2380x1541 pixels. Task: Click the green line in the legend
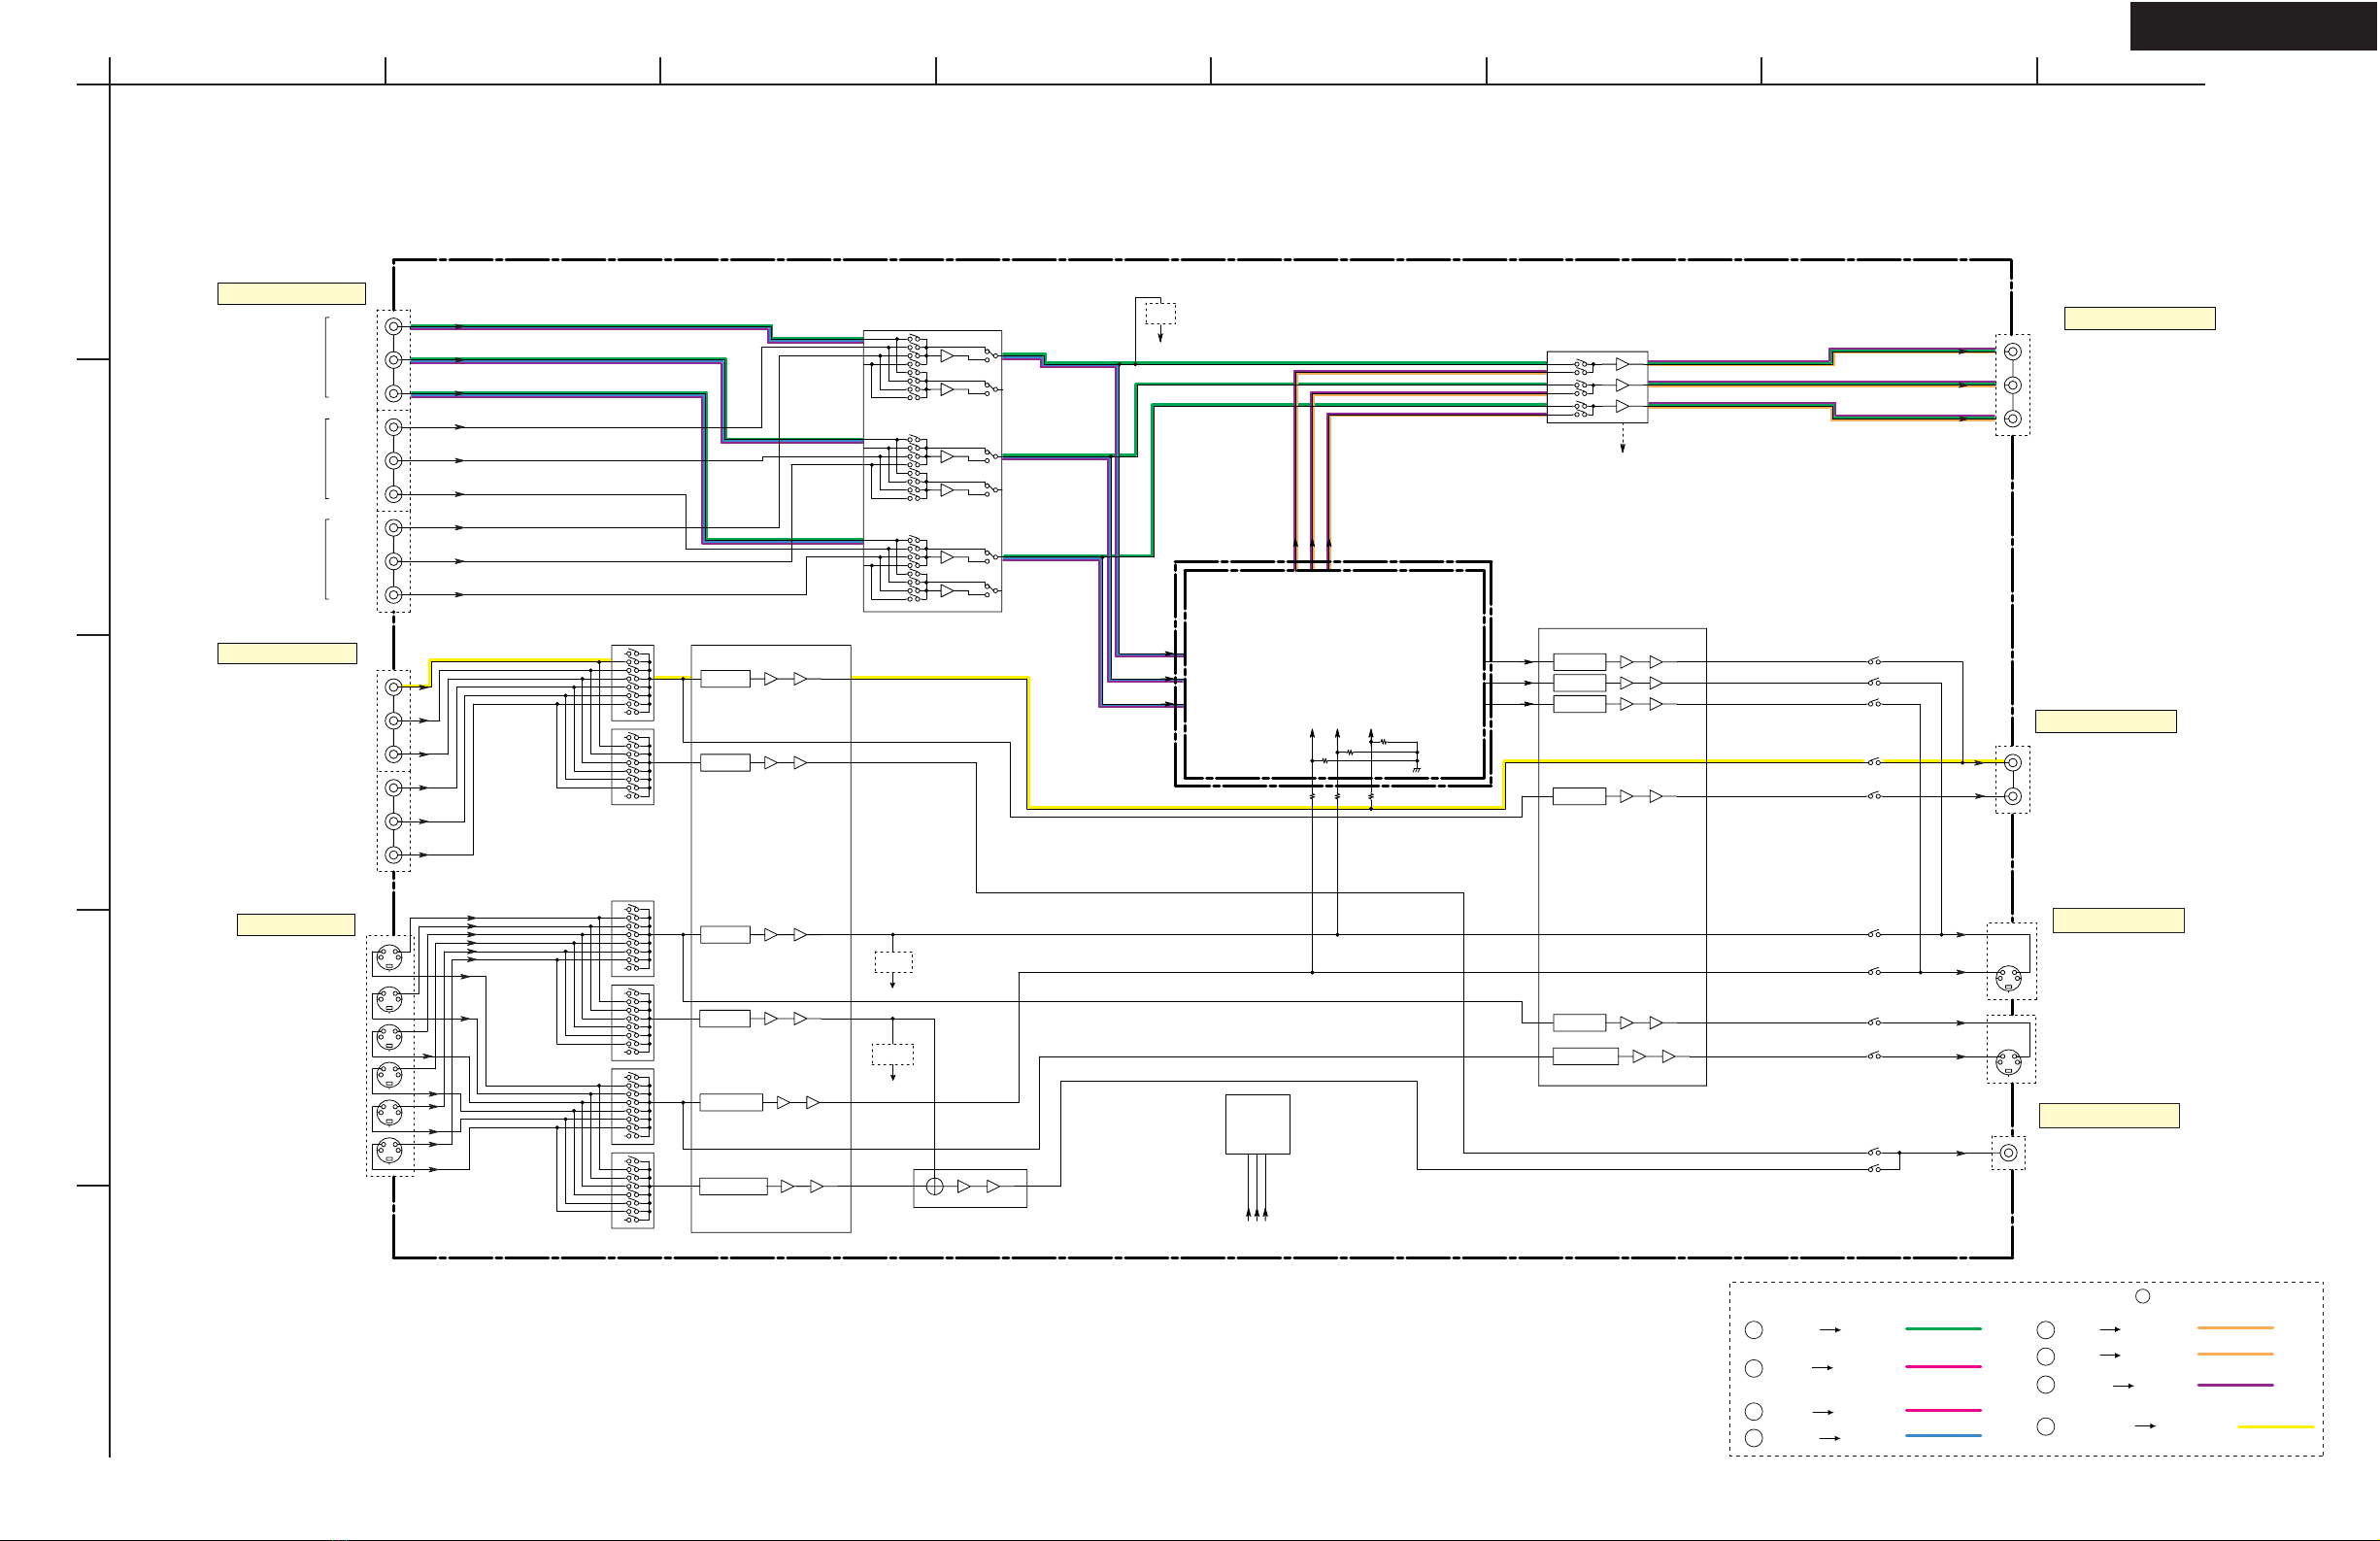(x=1943, y=1329)
